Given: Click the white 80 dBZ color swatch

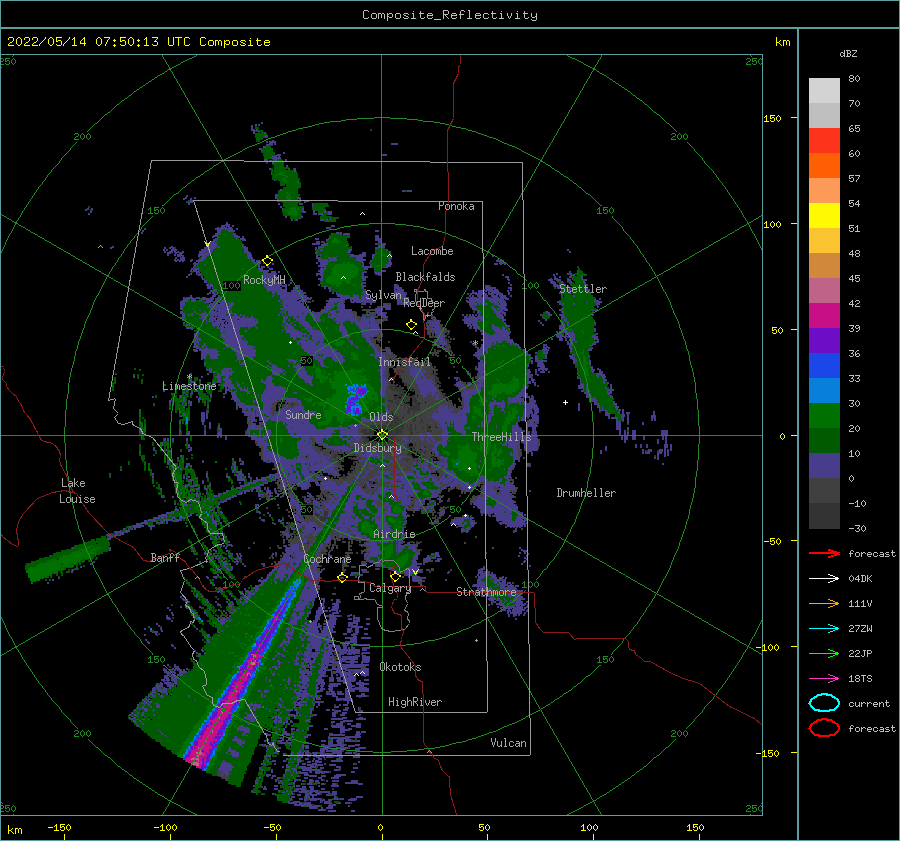Looking at the screenshot, I should pyautogui.click(x=824, y=90).
